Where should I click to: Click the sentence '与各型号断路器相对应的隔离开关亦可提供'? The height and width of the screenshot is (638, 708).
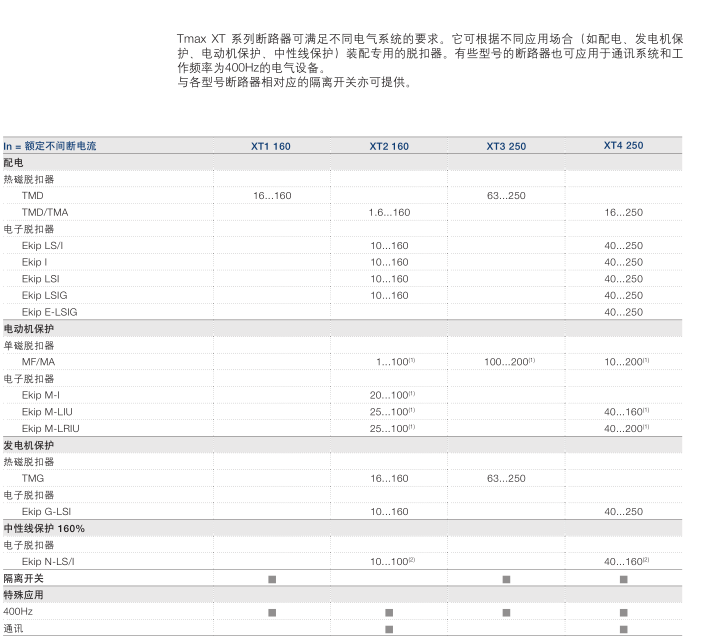(x=294, y=82)
